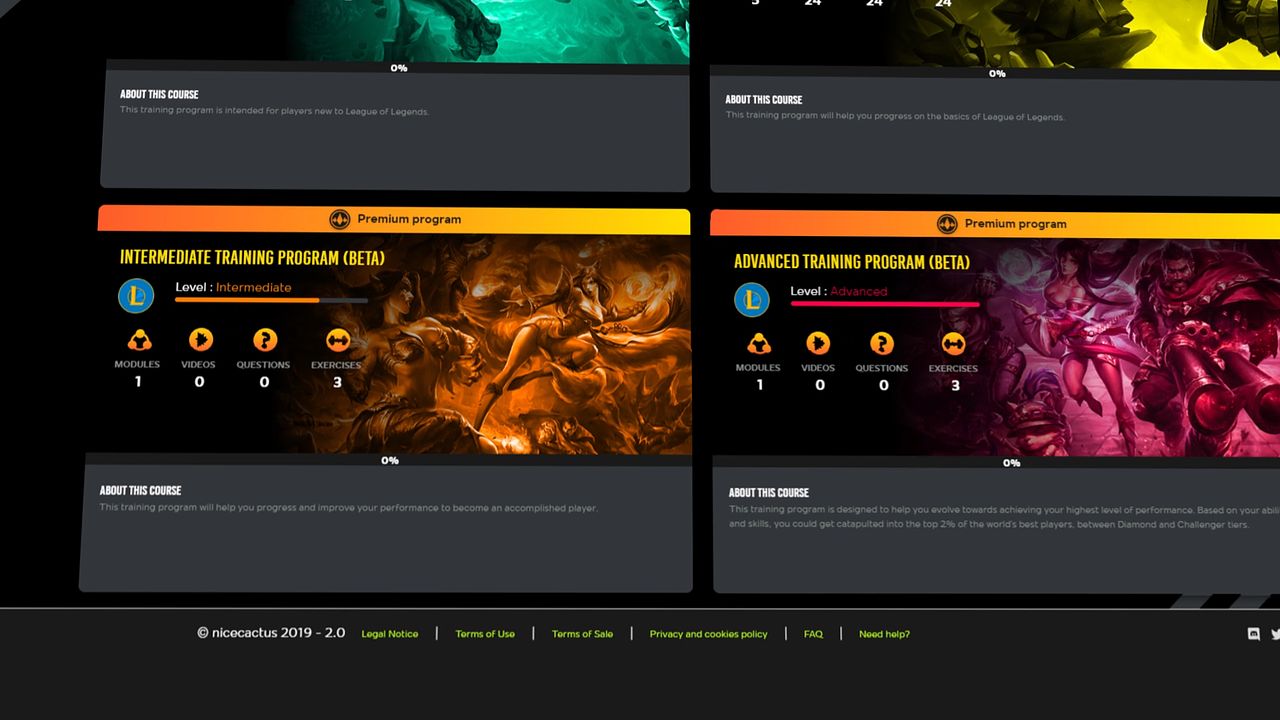The height and width of the screenshot is (720, 1280).
Task: Click the Modules icon in Intermediate program
Action: coord(139,340)
